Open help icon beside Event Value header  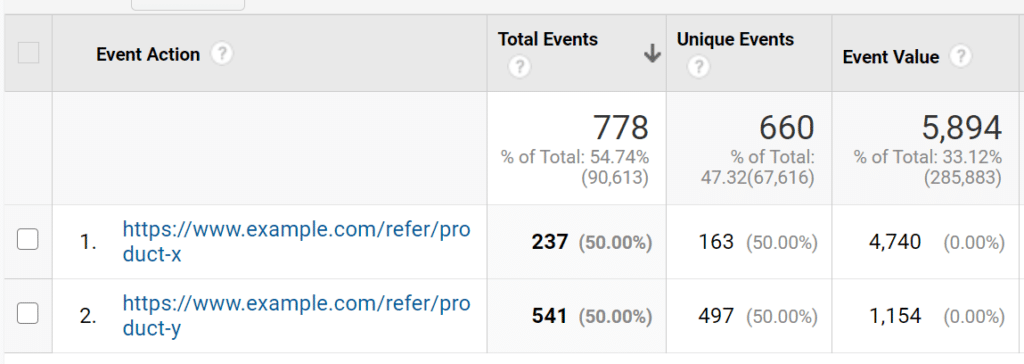pos(959,57)
